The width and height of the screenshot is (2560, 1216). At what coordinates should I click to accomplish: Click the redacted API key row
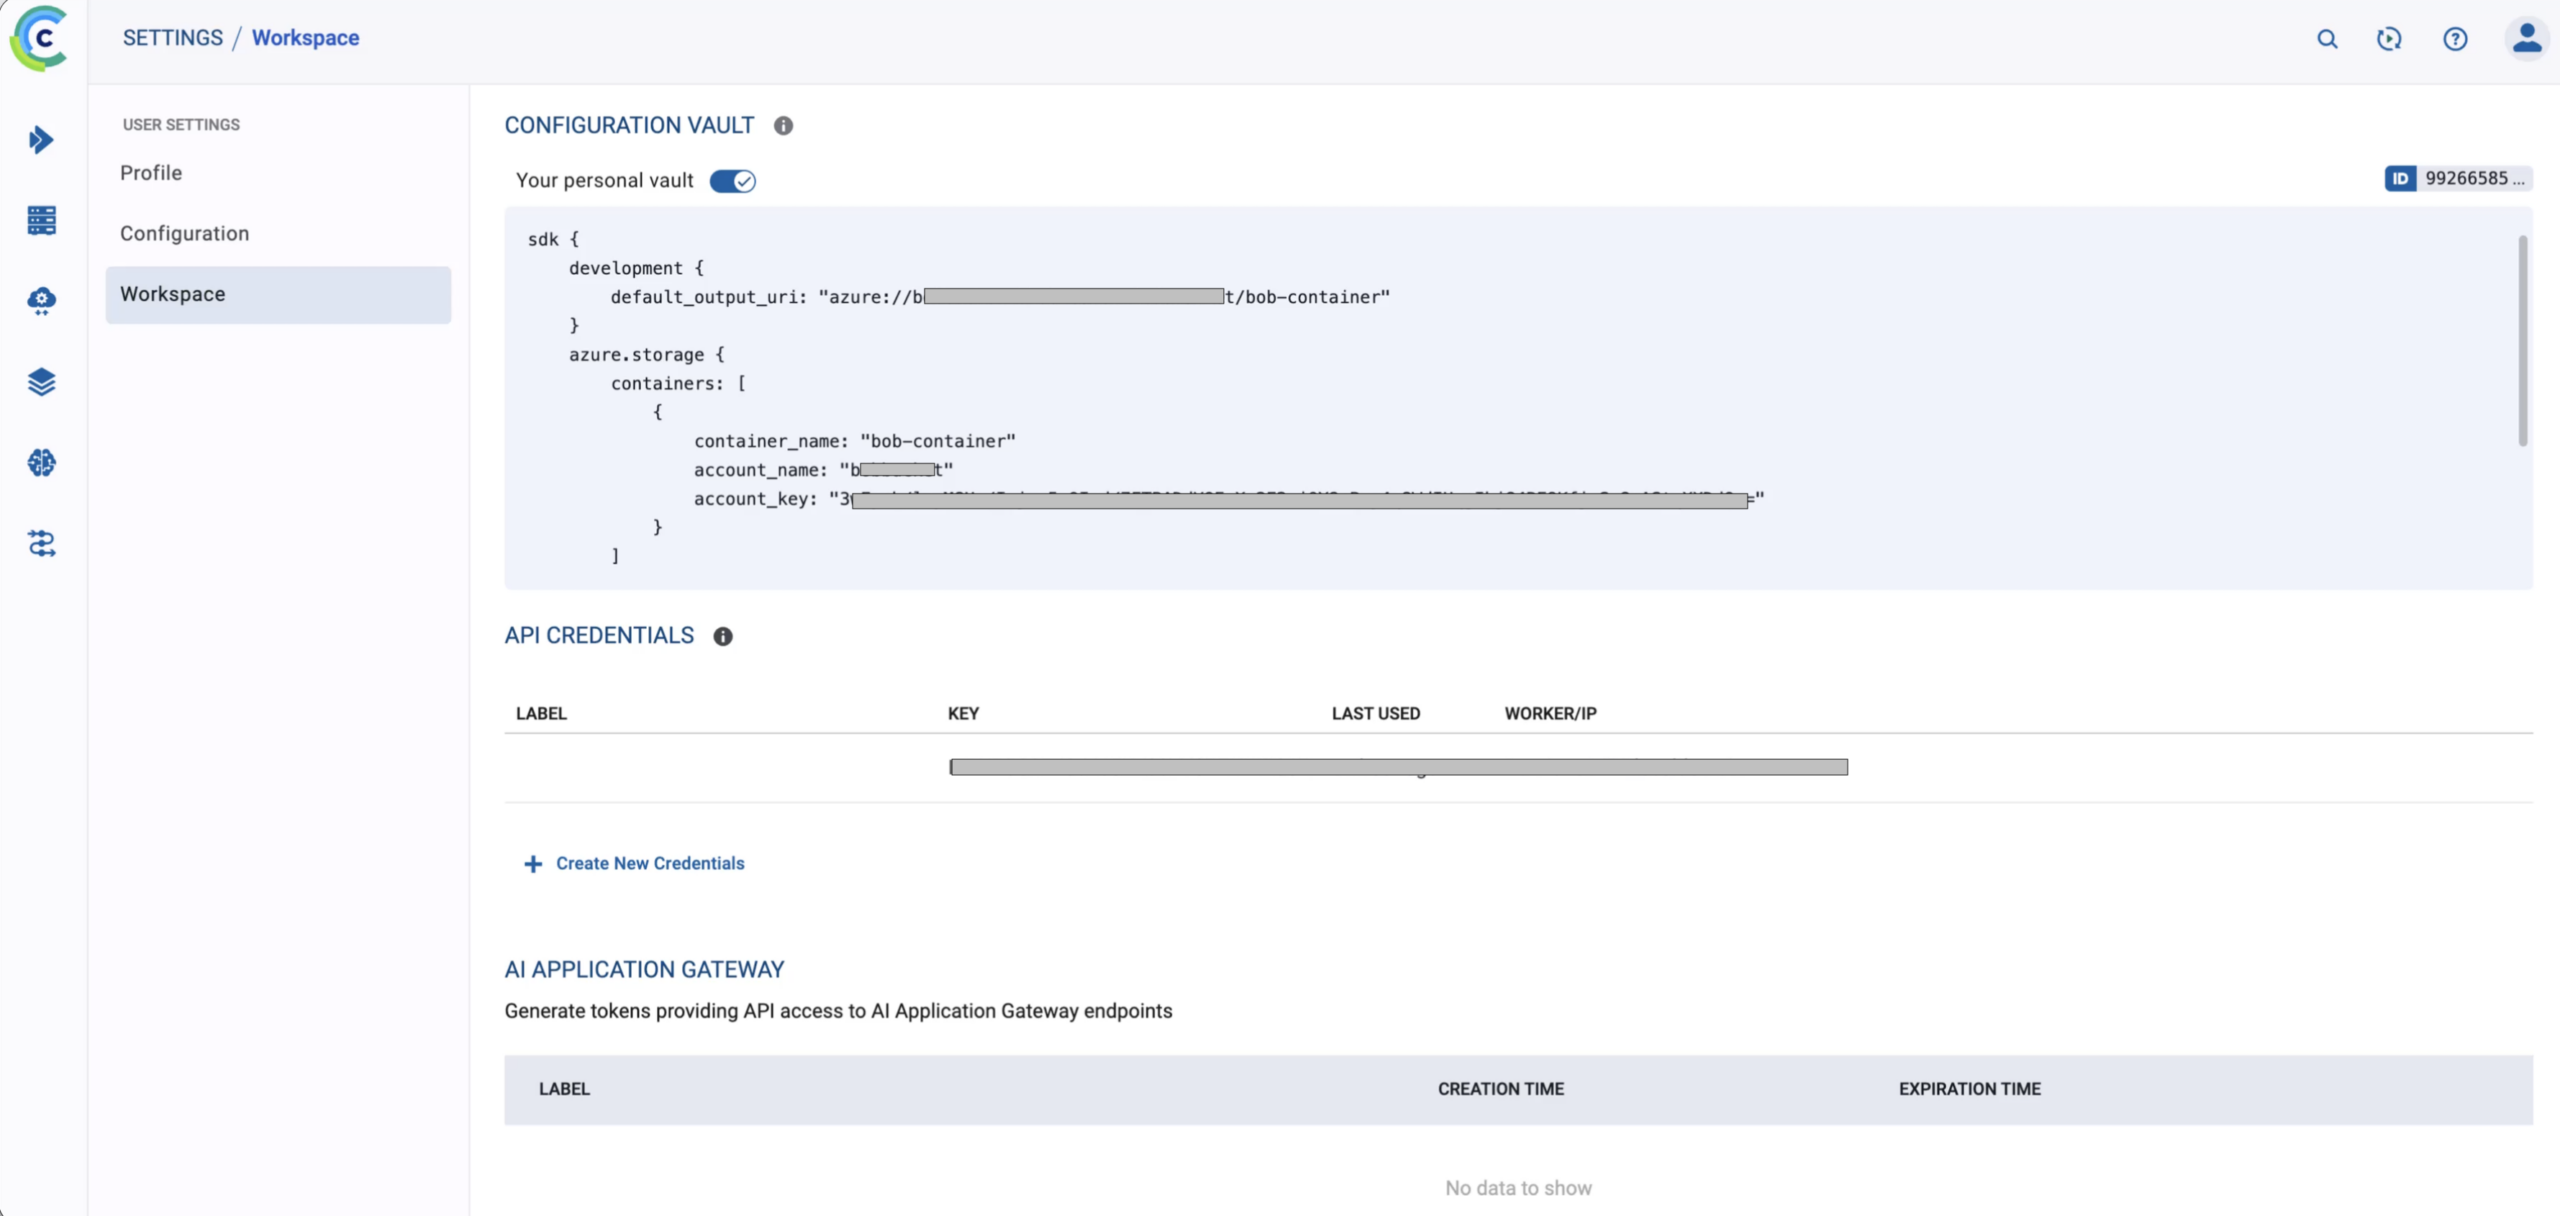click(1398, 768)
